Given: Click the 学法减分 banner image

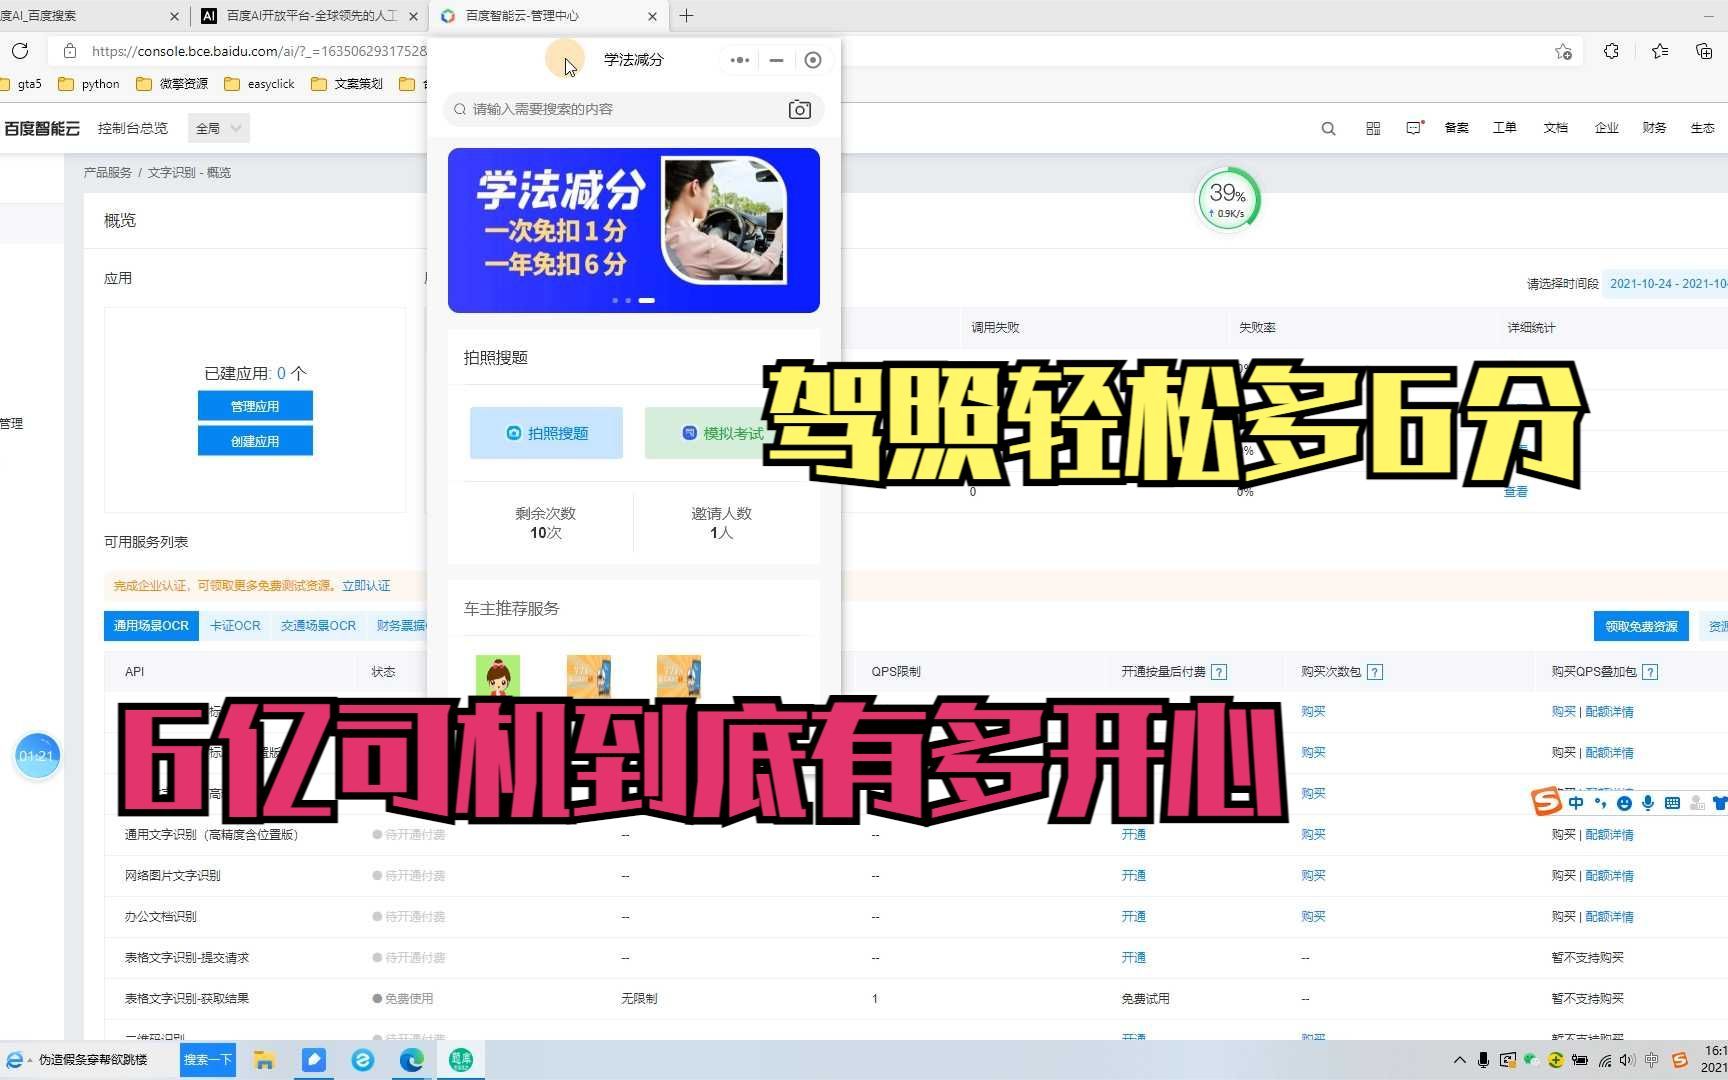Looking at the screenshot, I should pyautogui.click(x=634, y=230).
